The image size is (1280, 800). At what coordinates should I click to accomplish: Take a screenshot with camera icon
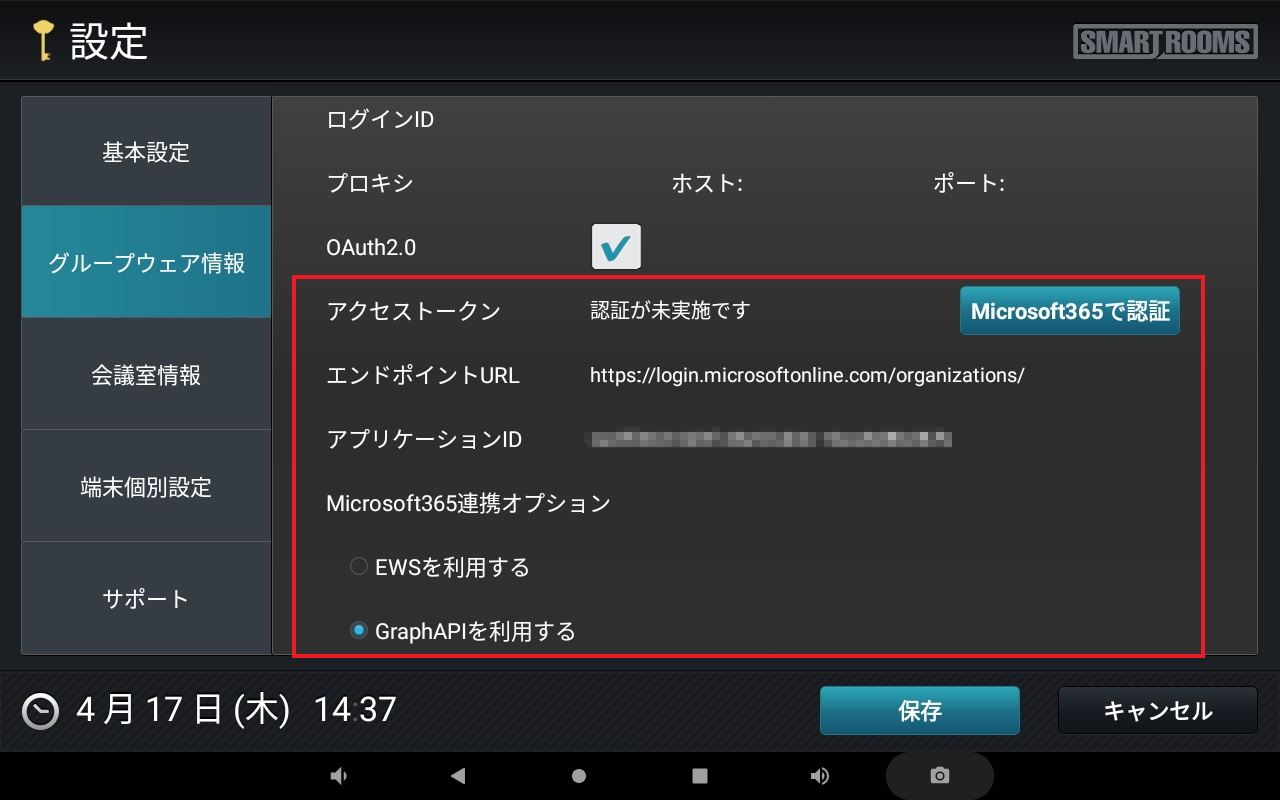tap(939, 776)
